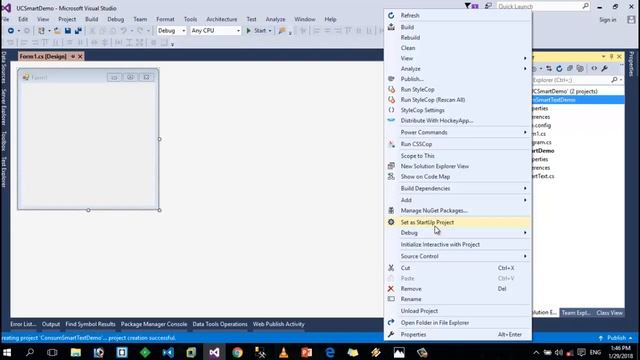The image size is (640, 360).
Task: Open the Debug configuration dropdown
Action: tap(171, 31)
